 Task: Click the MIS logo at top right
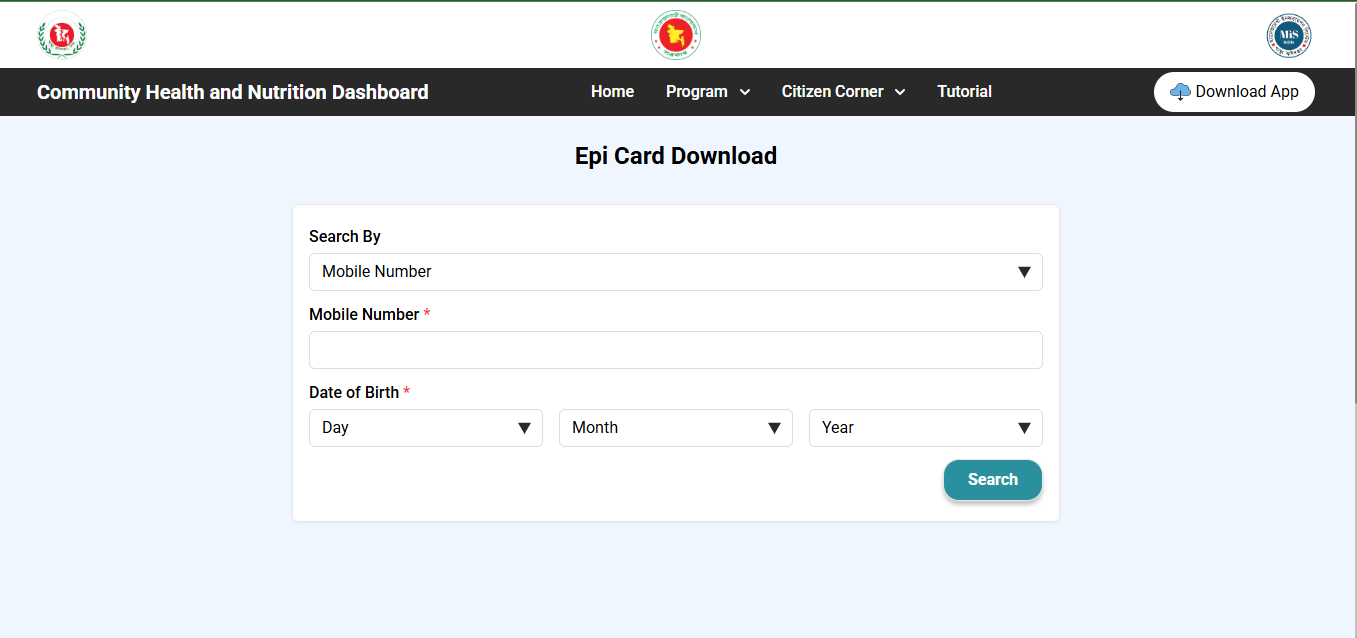1288,34
